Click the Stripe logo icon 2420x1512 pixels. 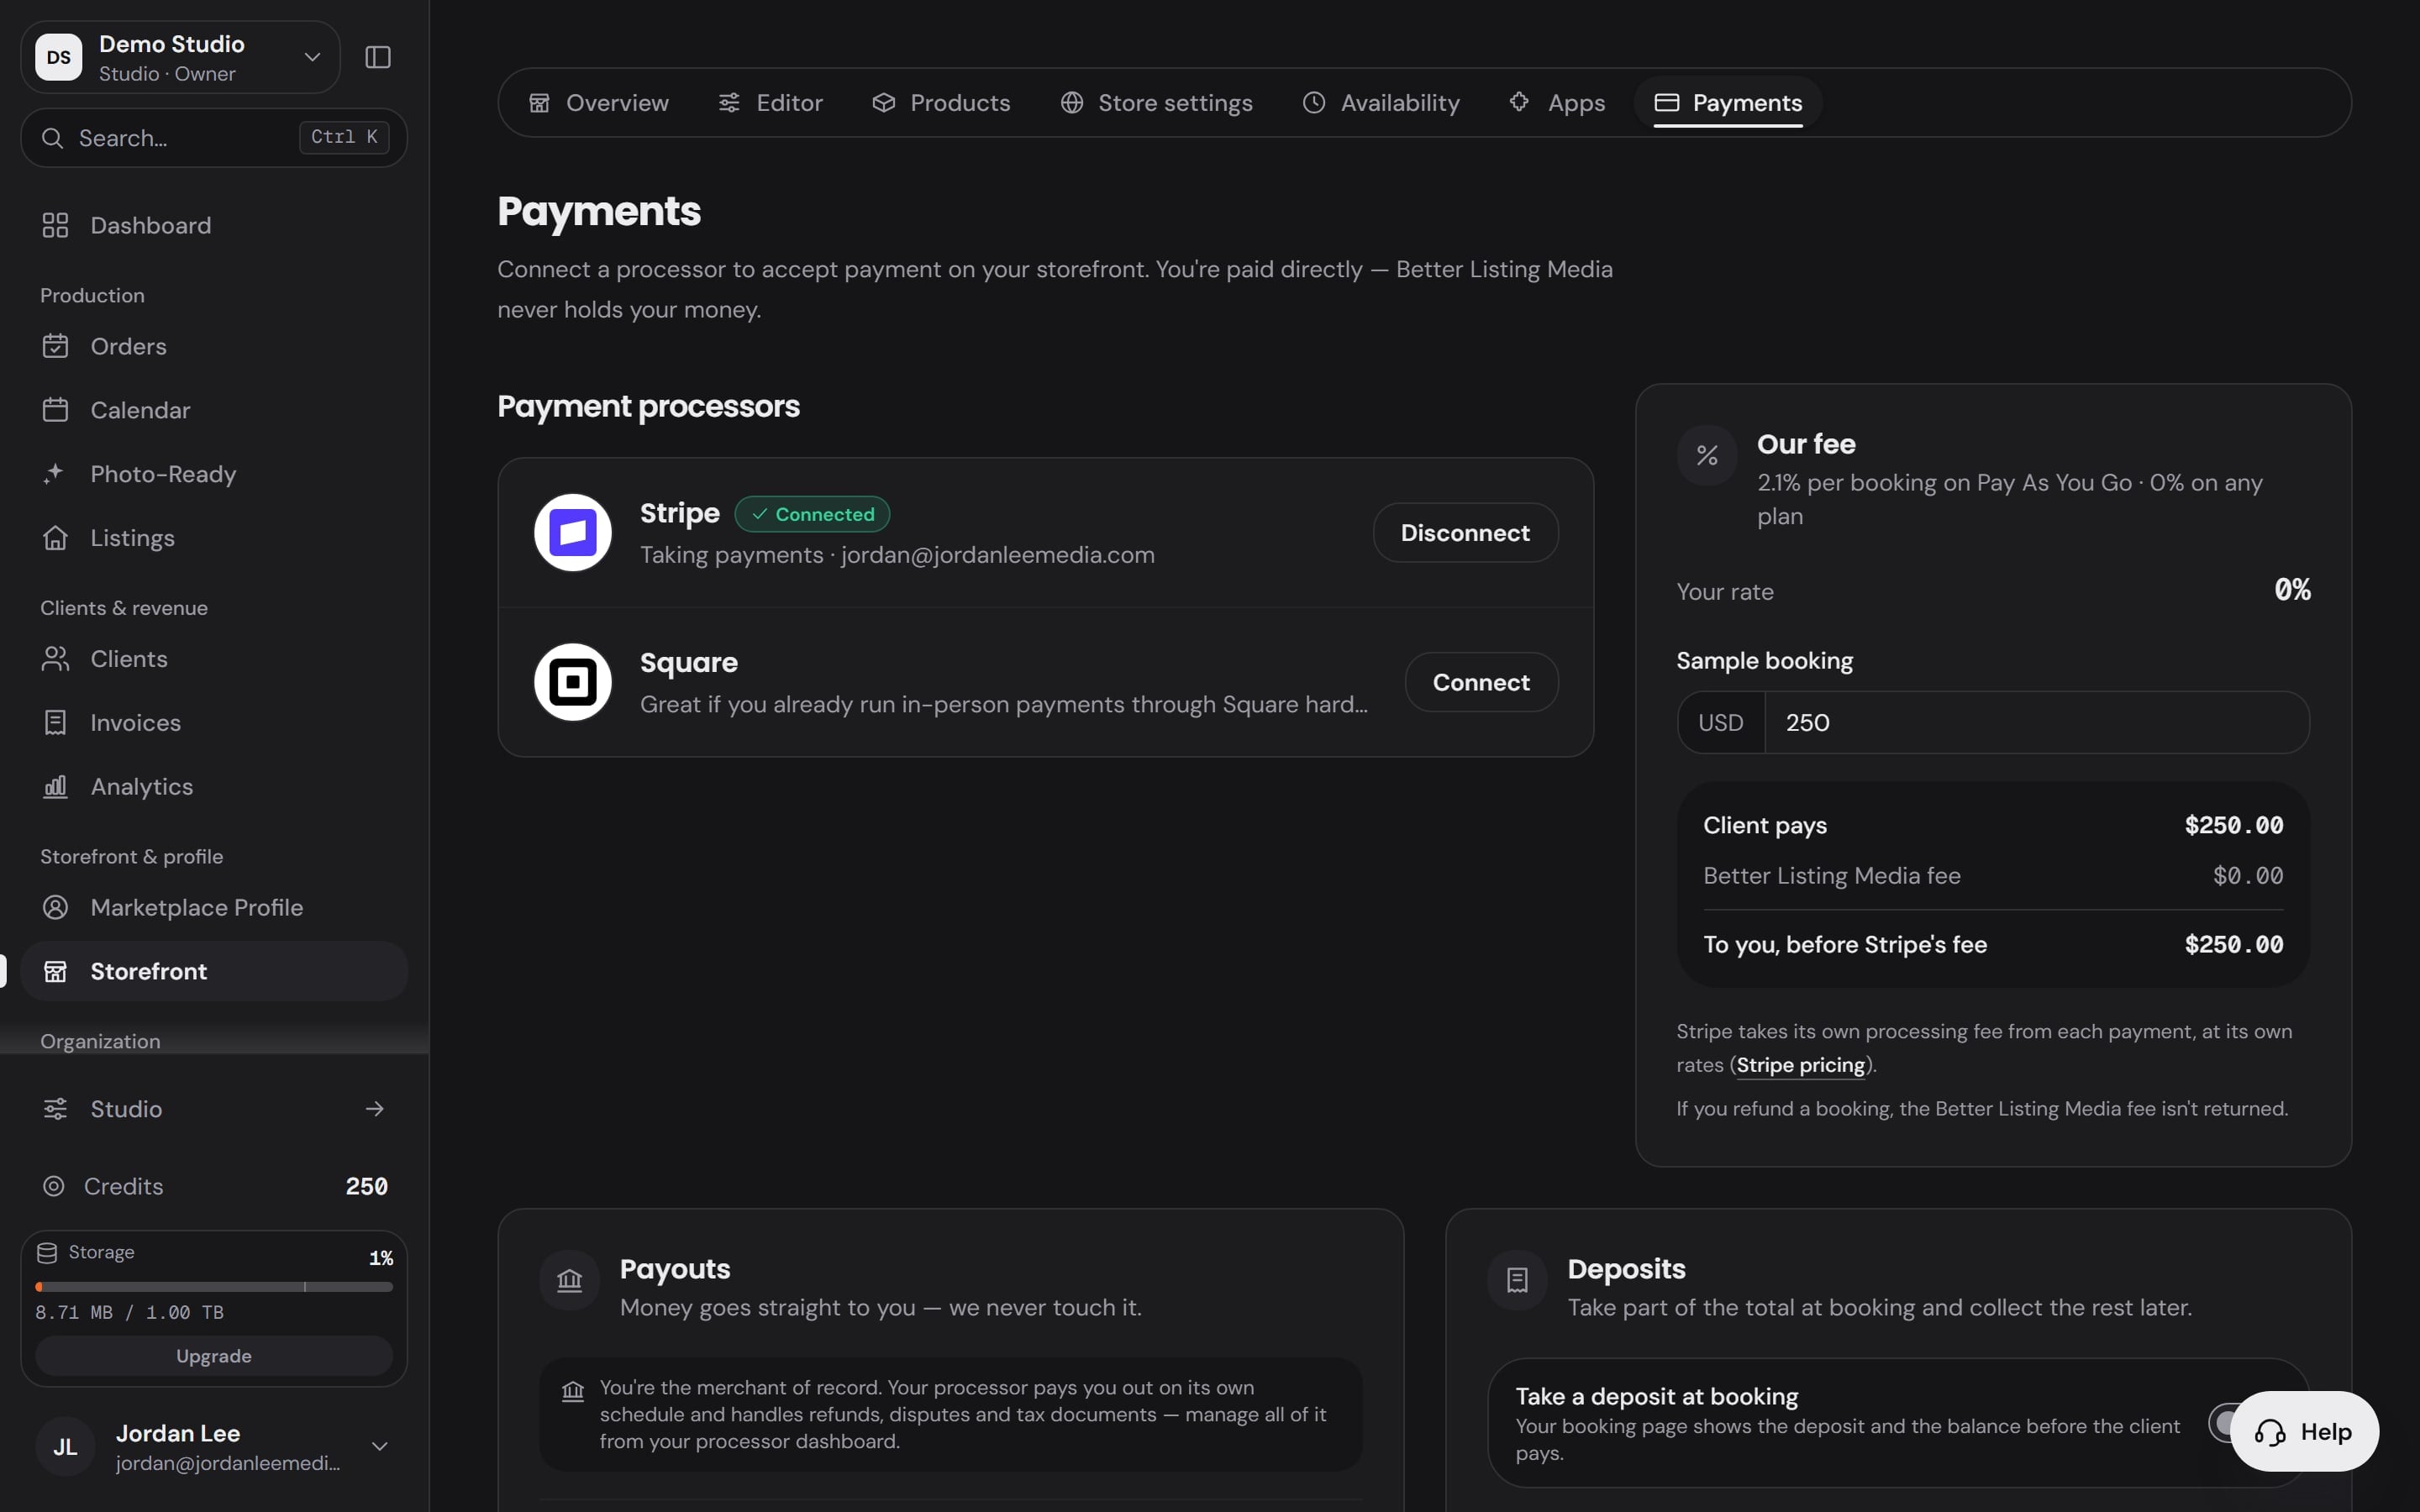(x=573, y=533)
